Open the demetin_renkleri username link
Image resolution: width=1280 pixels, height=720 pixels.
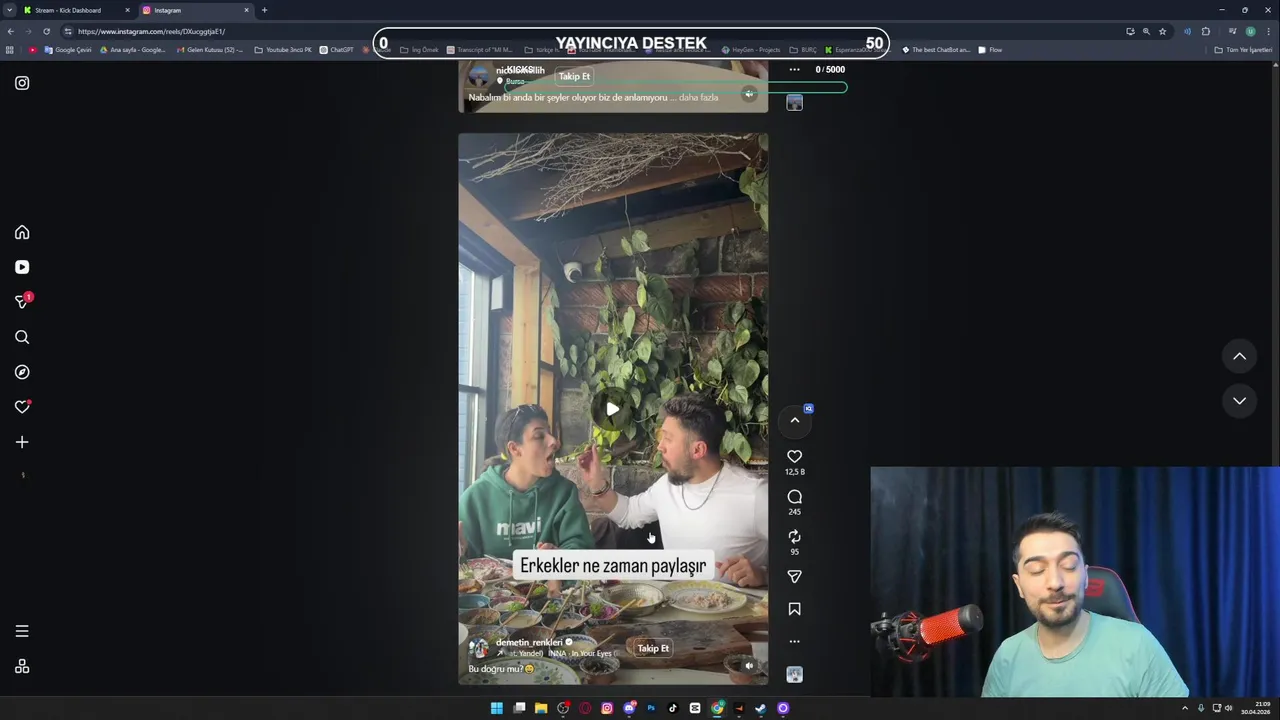pos(529,642)
